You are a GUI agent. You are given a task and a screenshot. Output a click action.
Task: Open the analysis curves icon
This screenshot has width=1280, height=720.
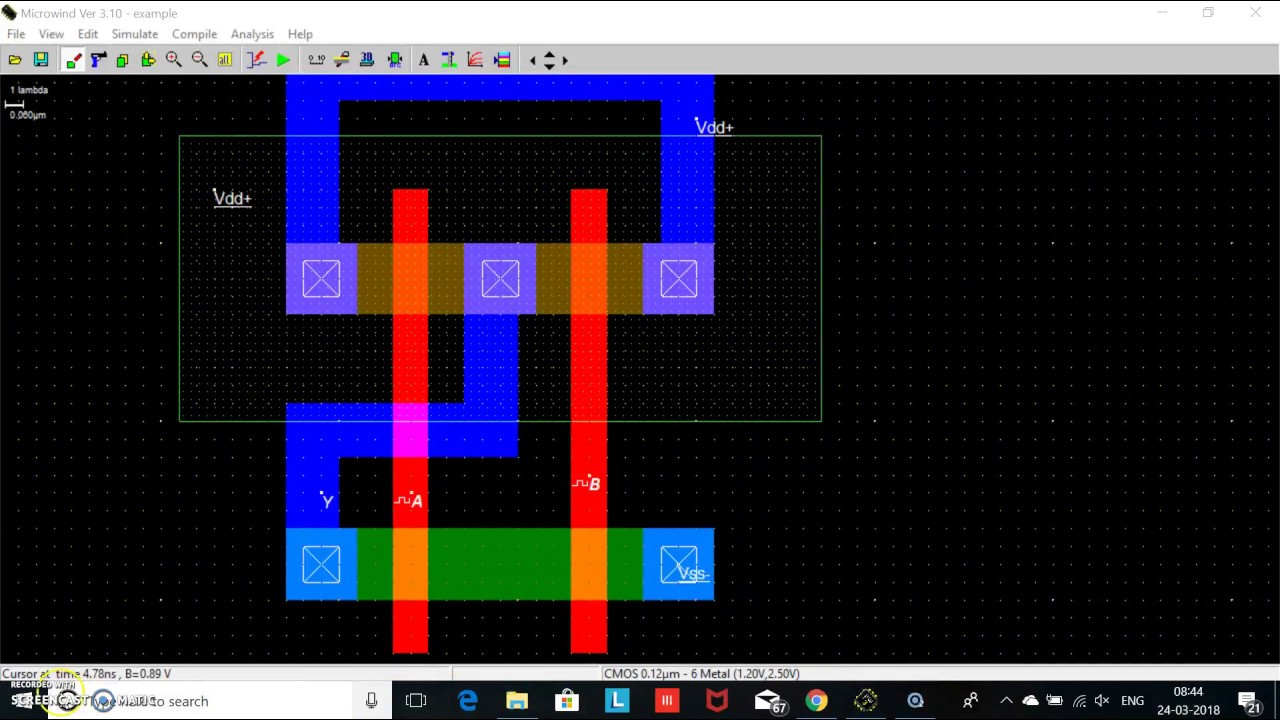point(475,60)
